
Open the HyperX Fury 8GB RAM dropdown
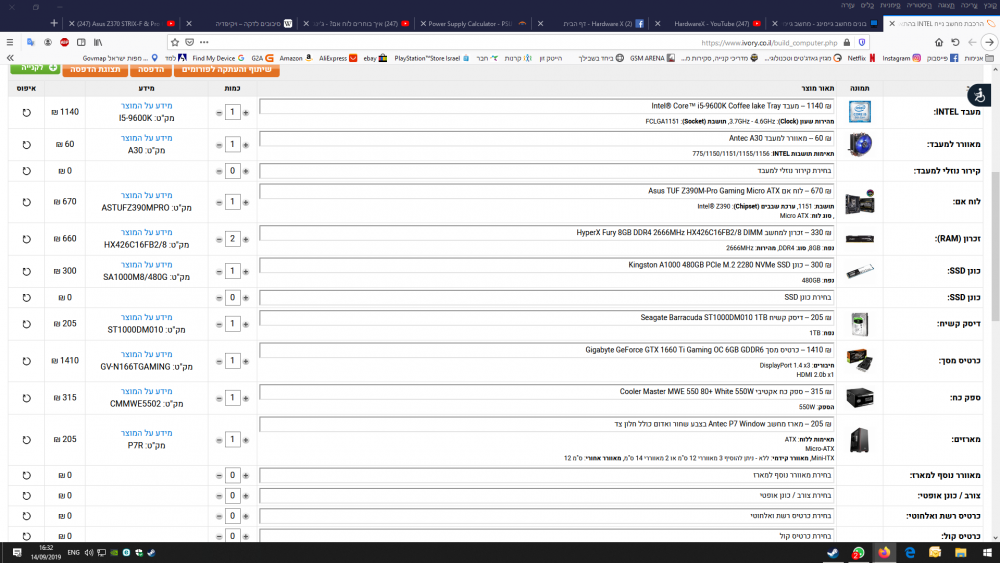547,233
